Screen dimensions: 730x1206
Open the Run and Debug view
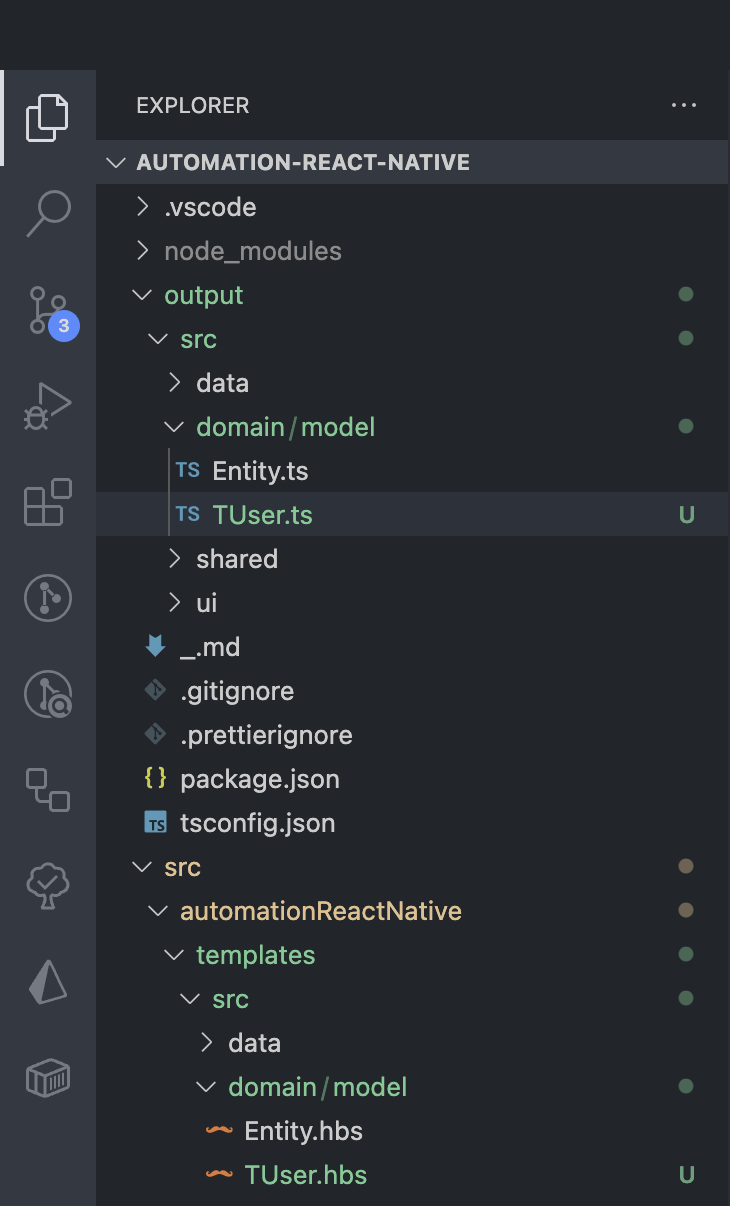47,406
